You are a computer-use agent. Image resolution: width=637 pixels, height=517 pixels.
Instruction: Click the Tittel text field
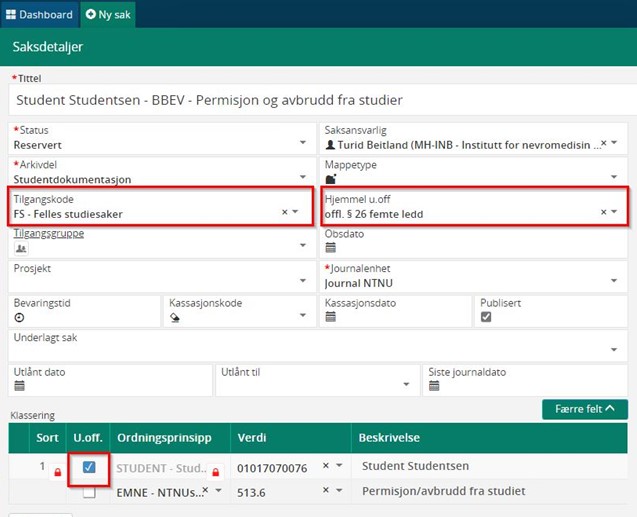321,100
